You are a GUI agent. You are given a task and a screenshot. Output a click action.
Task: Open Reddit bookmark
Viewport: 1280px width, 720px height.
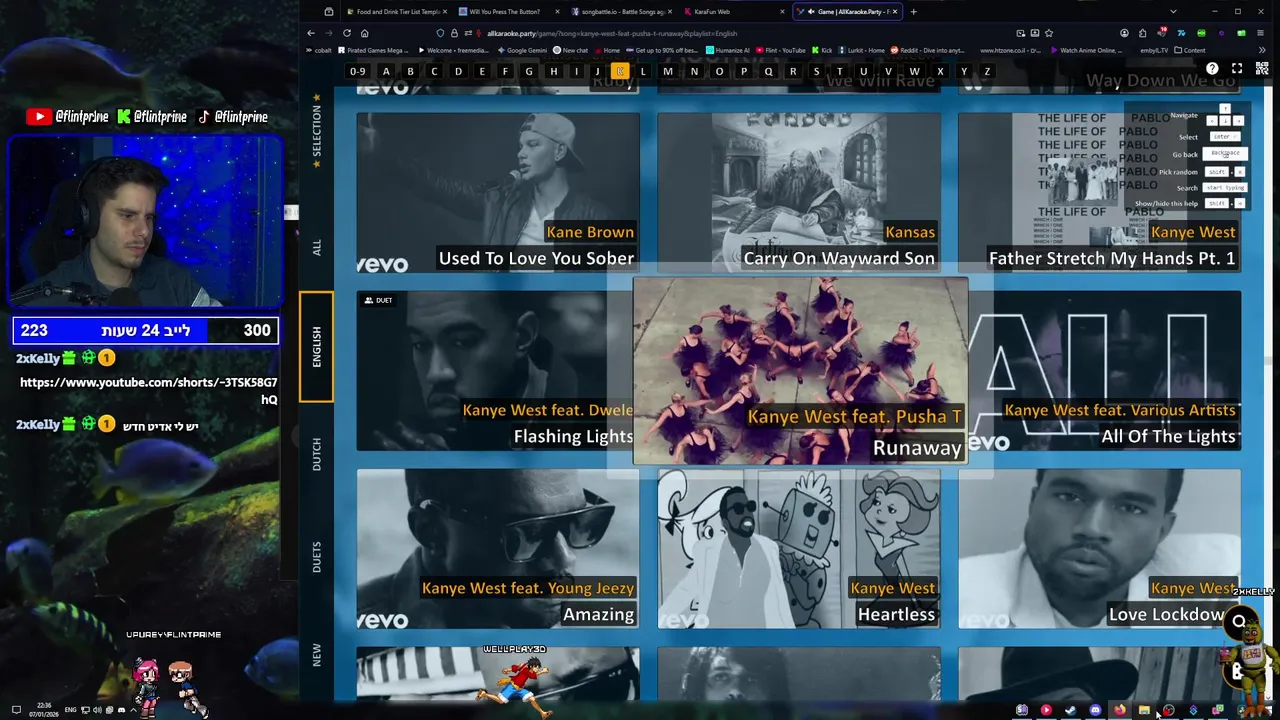tap(927, 50)
